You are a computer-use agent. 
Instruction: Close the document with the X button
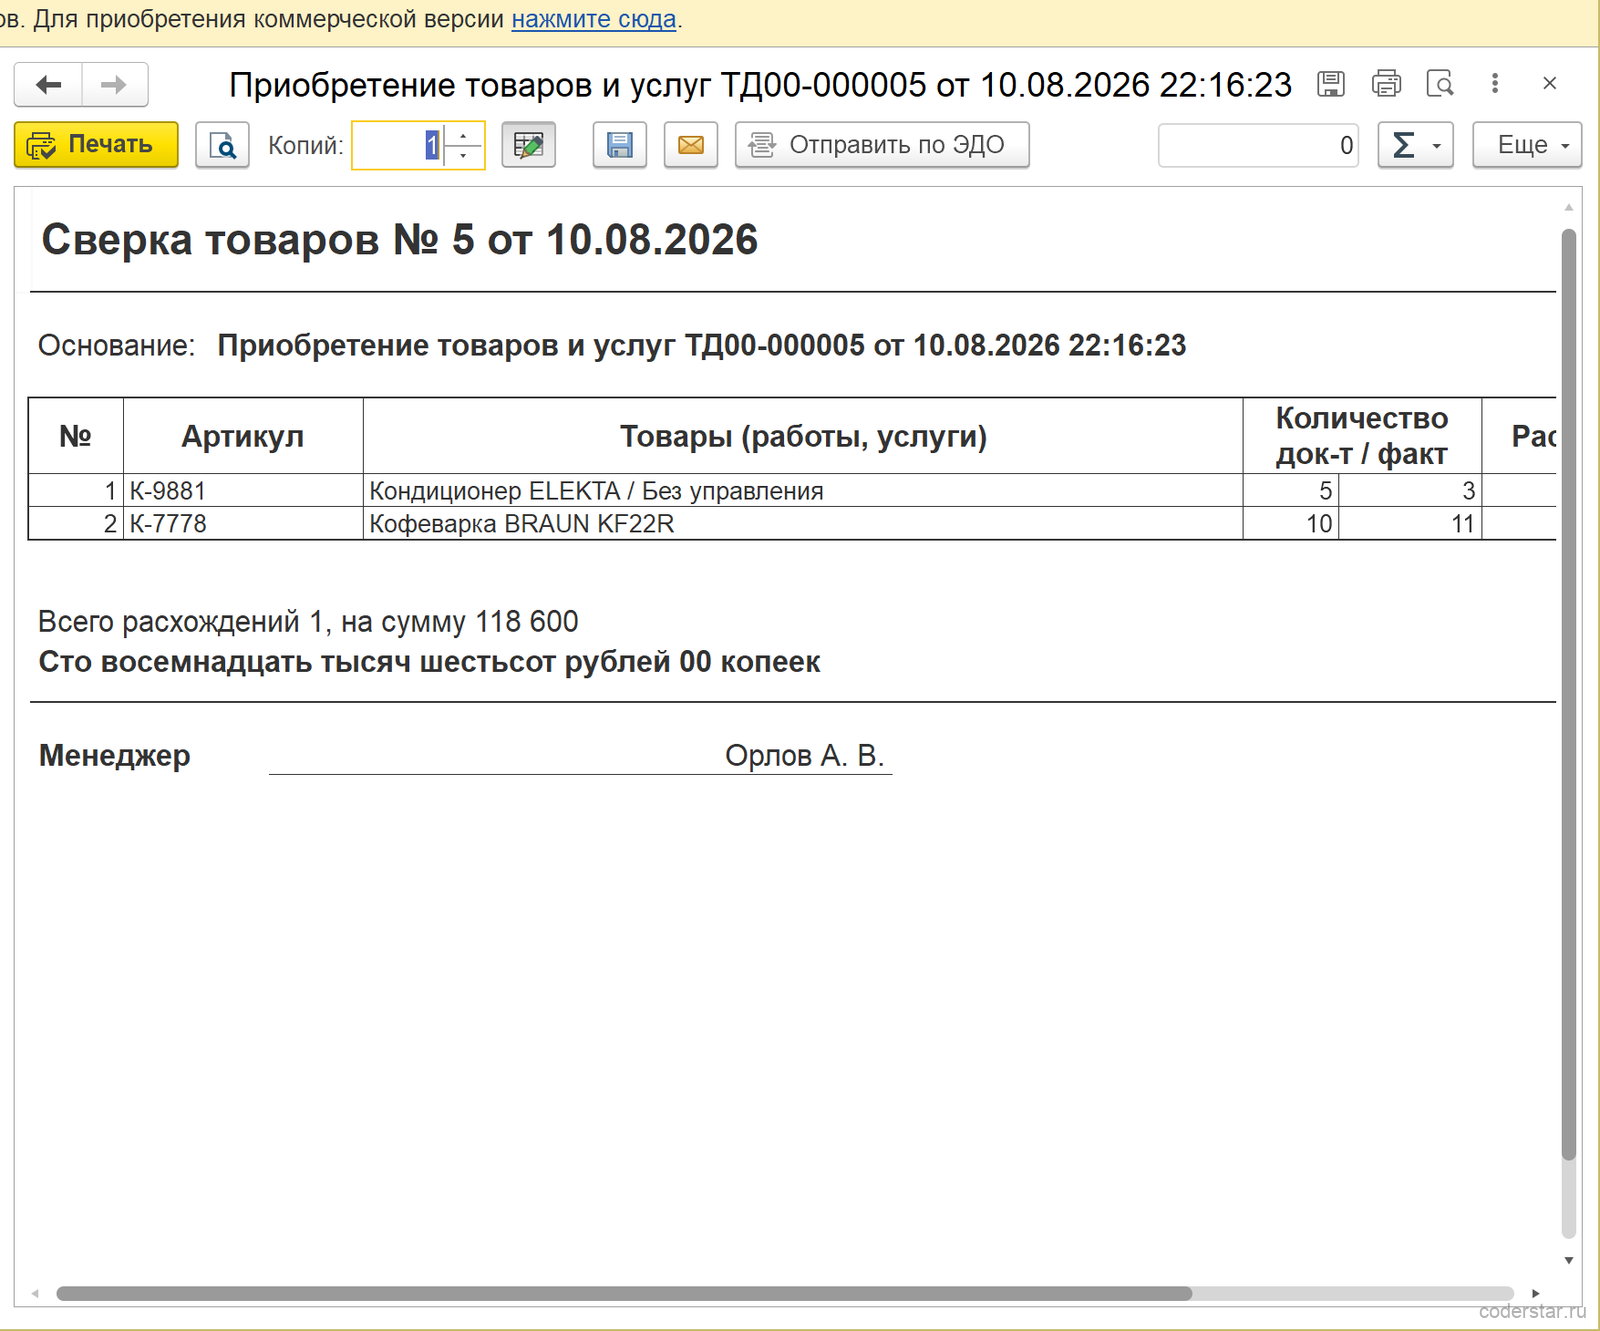tap(1550, 84)
